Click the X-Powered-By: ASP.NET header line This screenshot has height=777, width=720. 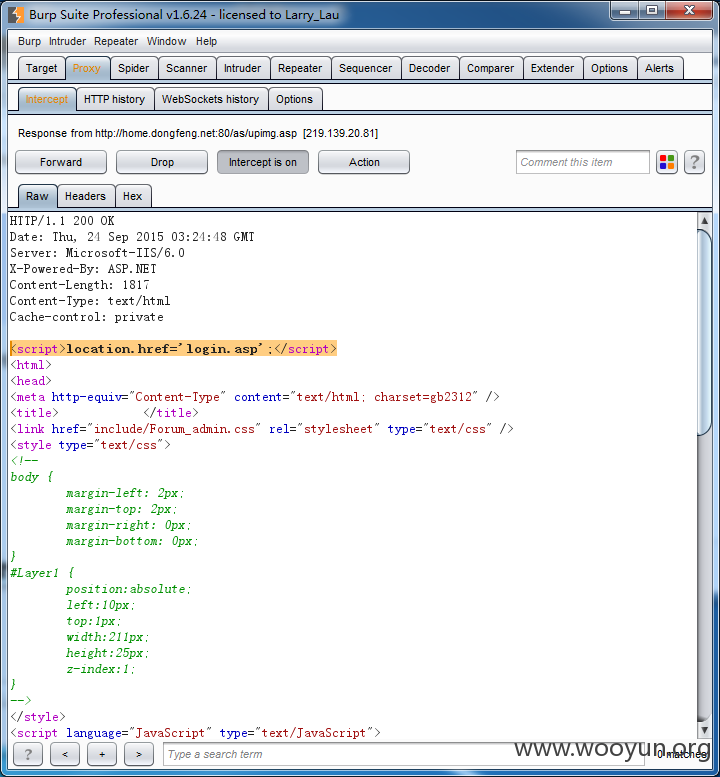pos(83,269)
